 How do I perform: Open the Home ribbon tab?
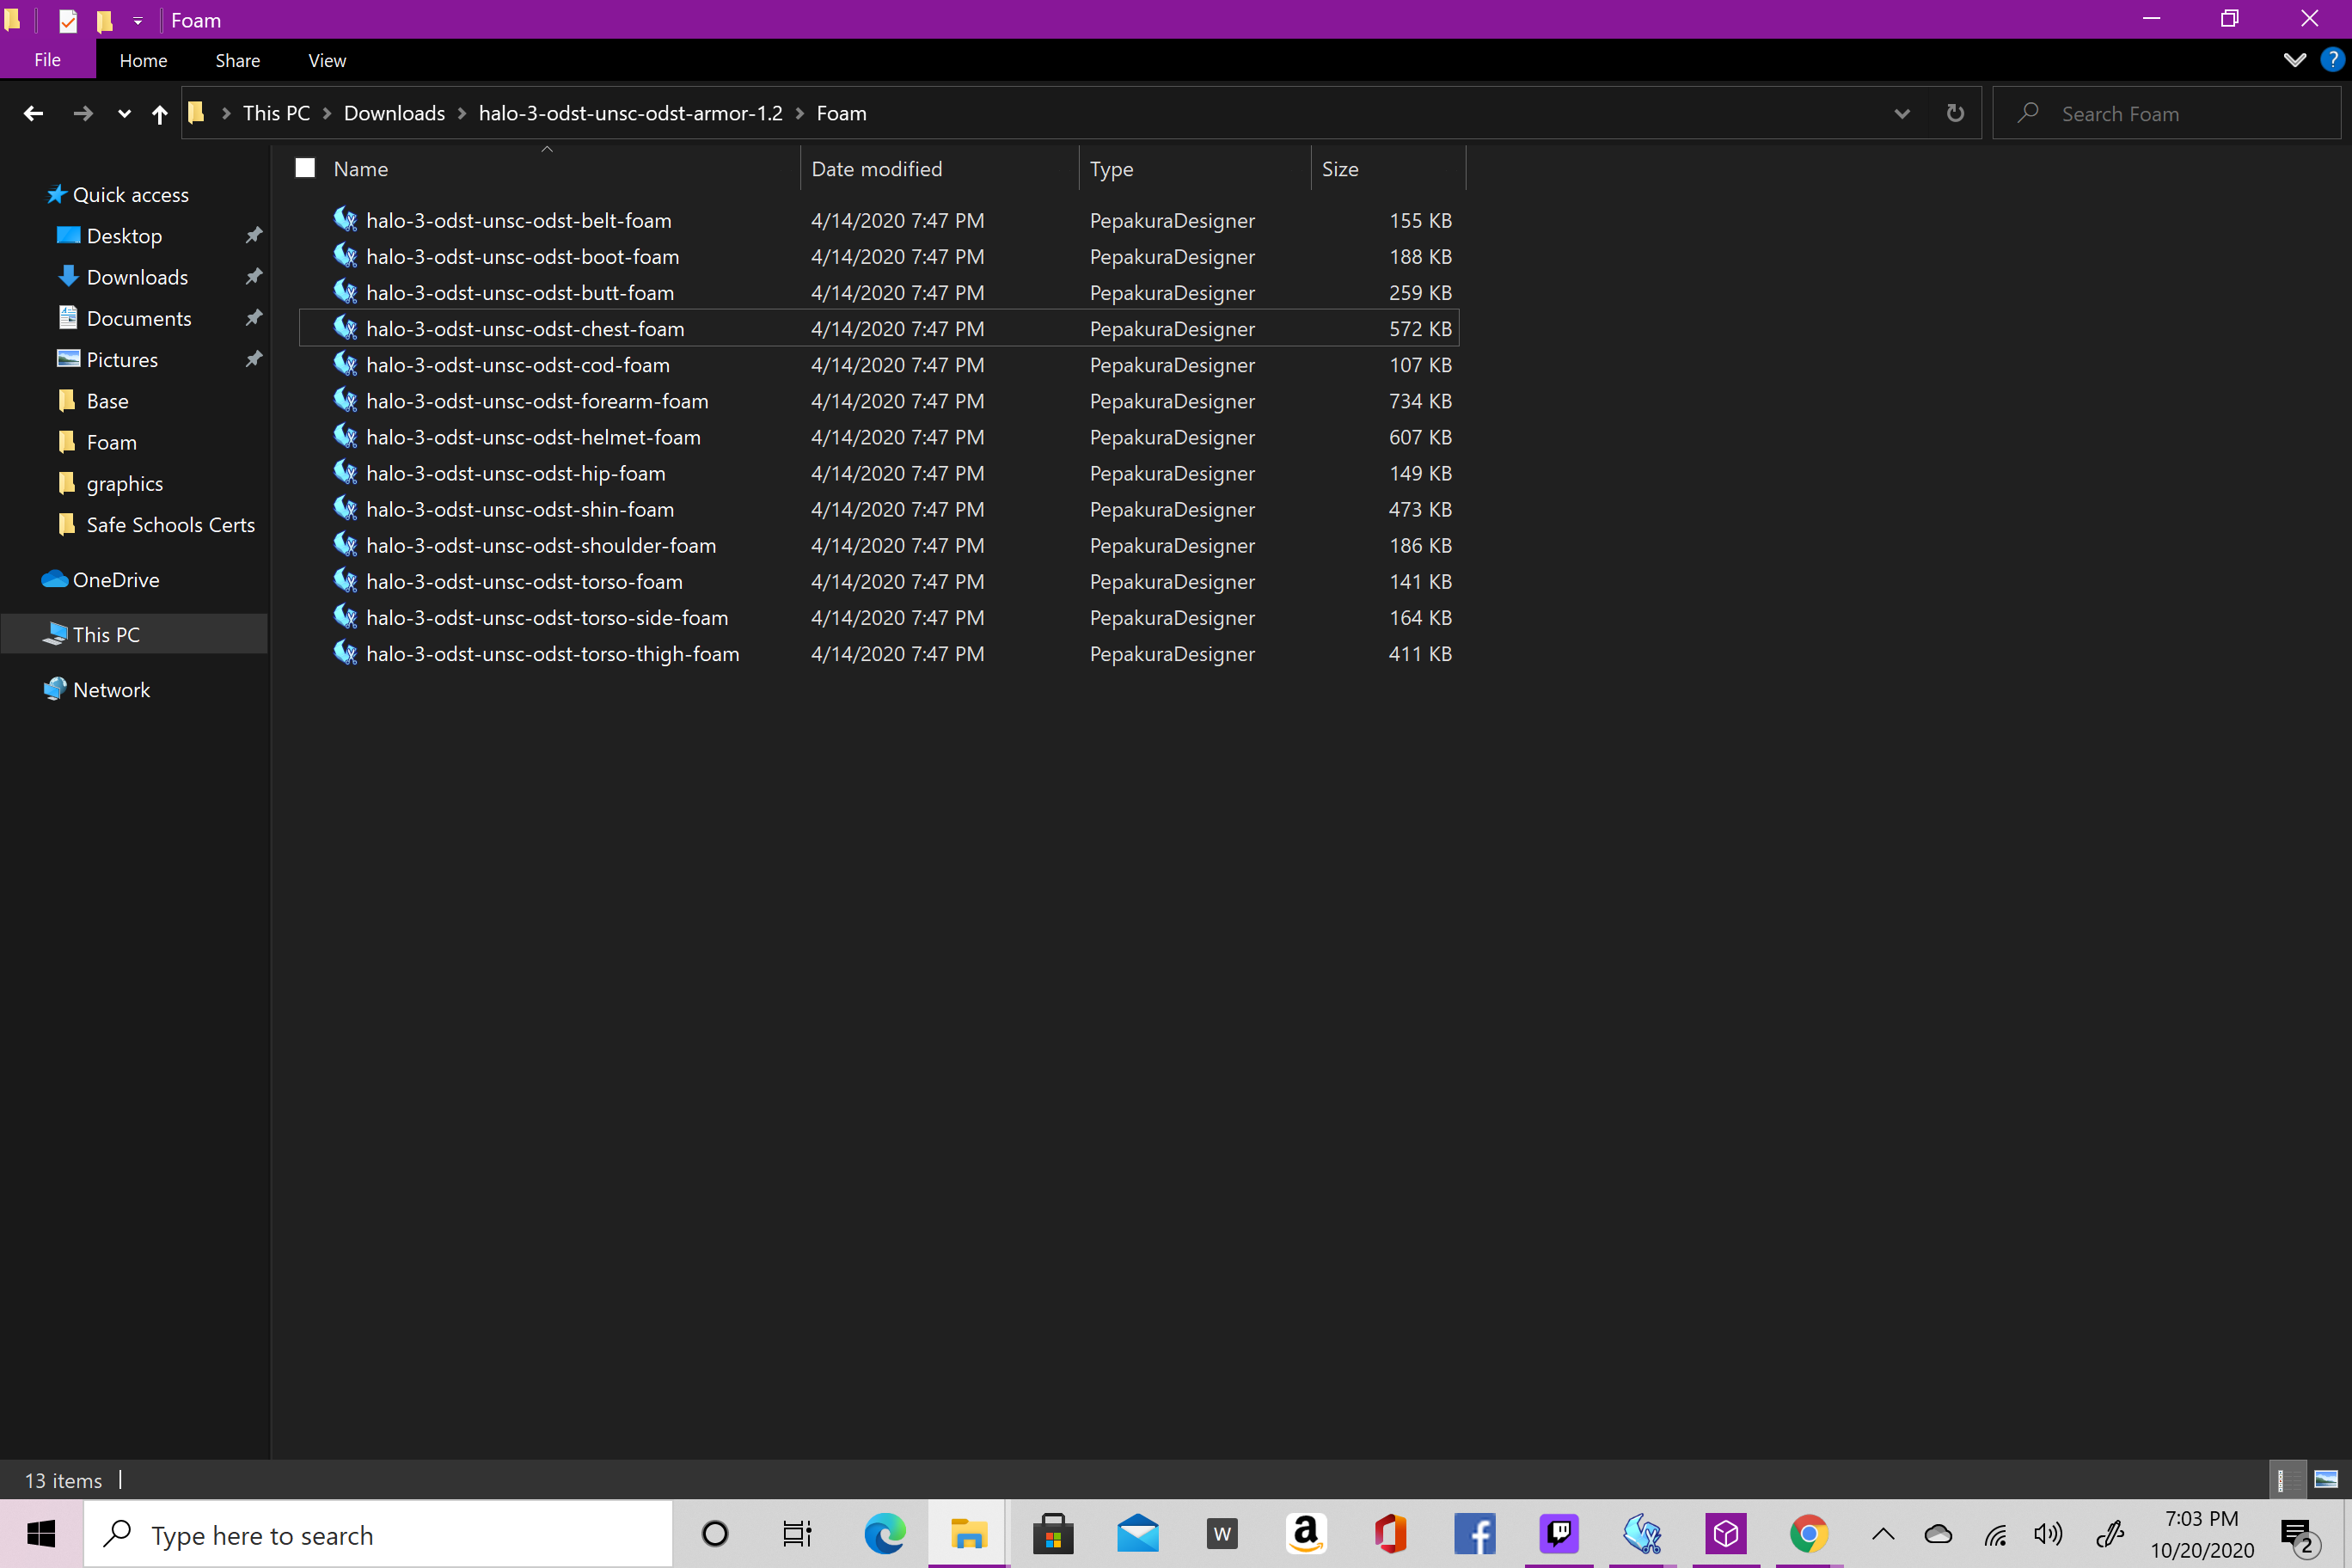coord(143,60)
